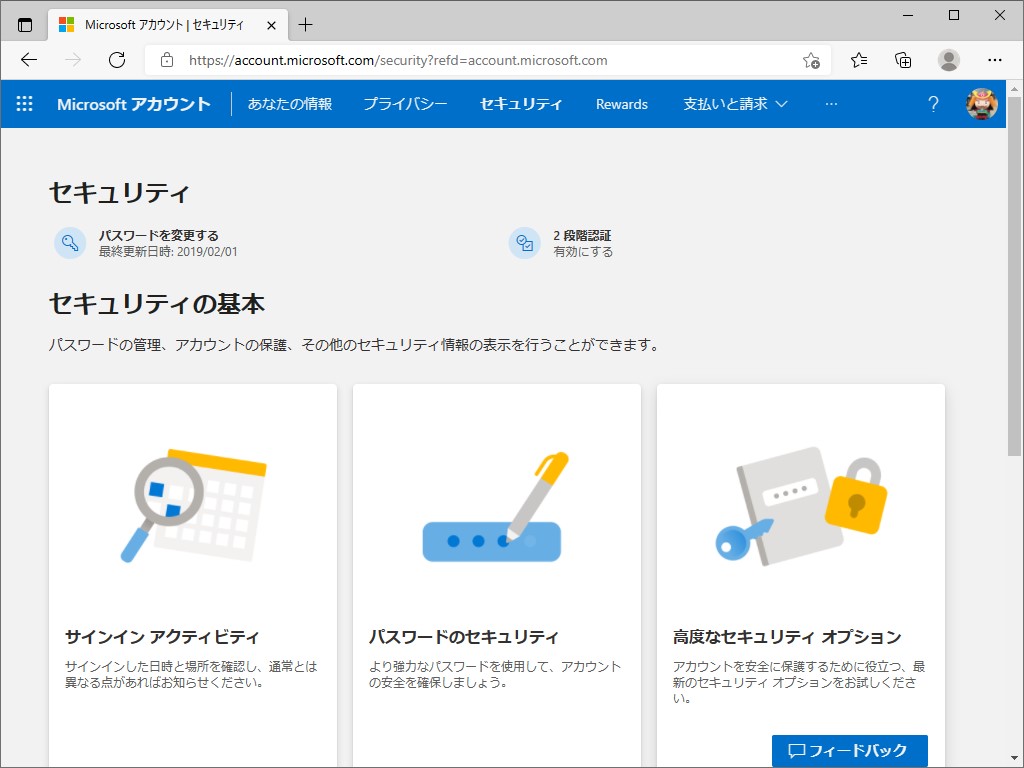Click the 2 段階認証 badge icon
Image resolution: width=1024 pixels, height=768 pixels.
[x=525, y=243]
